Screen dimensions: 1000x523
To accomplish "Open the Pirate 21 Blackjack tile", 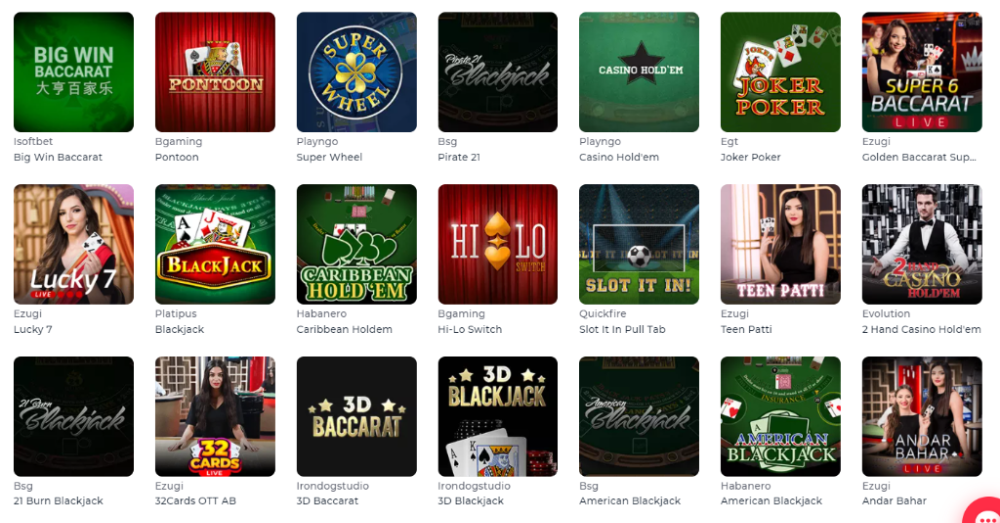I will point(497,72).
